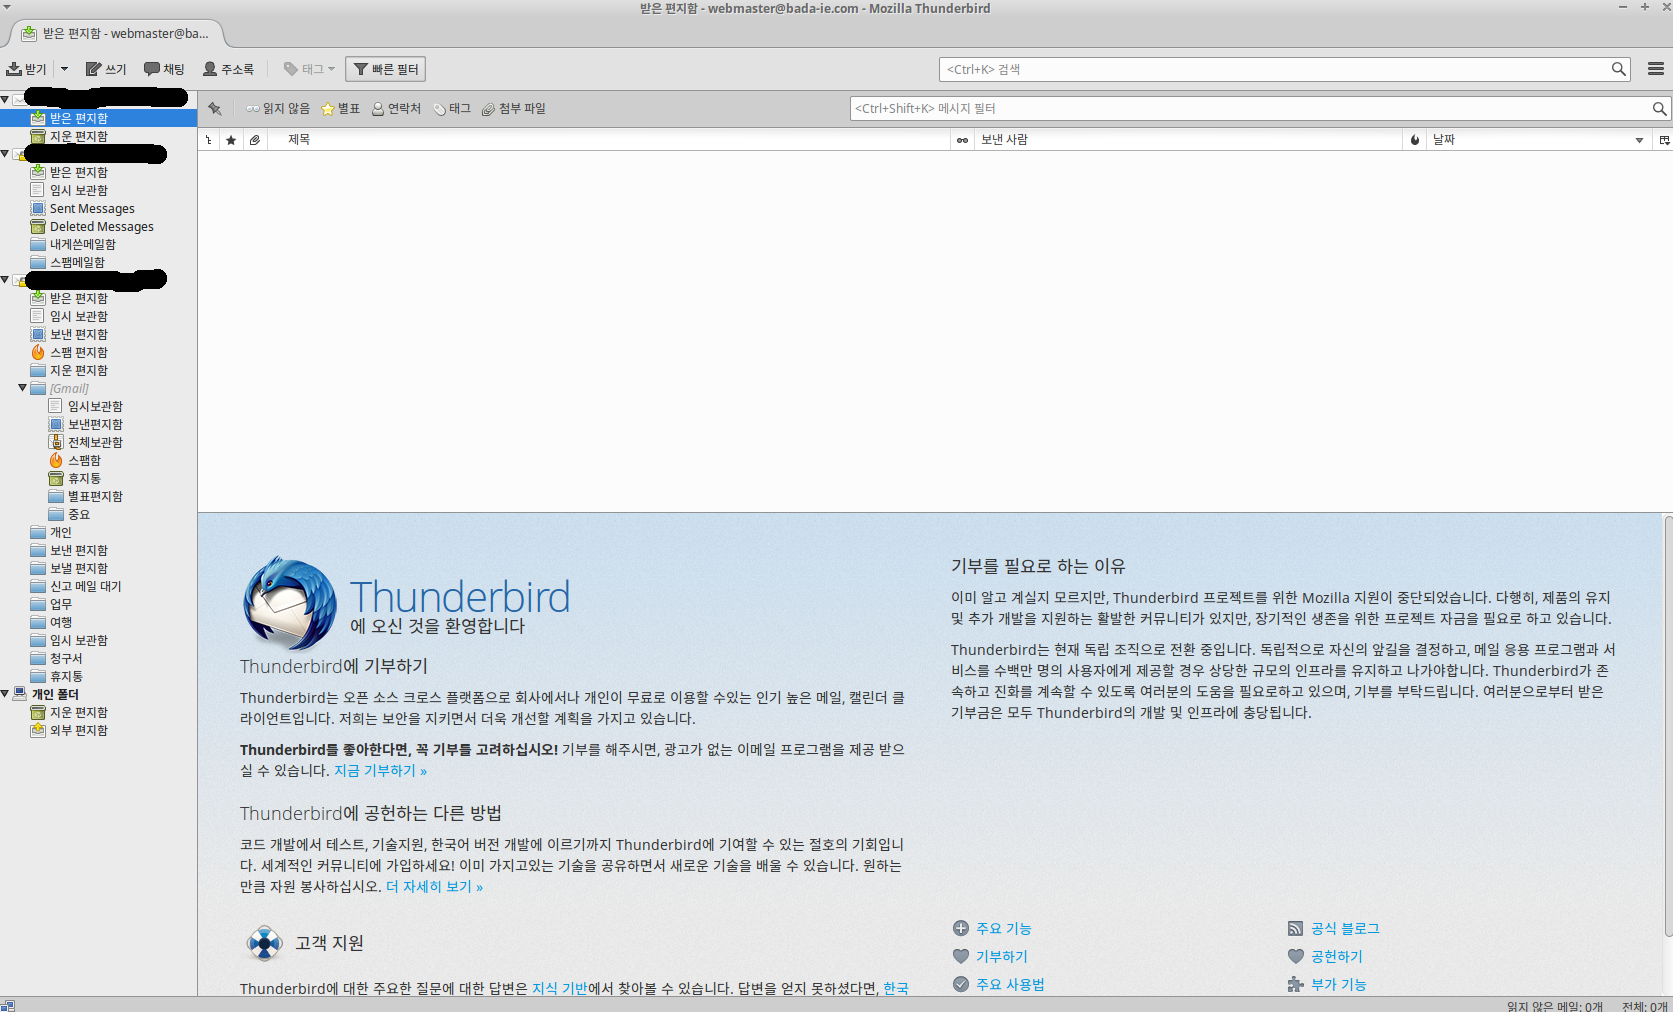This screenshot has width=1673, height=1012.
Task: Sort by the attachment paperclip column
Action: (x=255, y=140)
